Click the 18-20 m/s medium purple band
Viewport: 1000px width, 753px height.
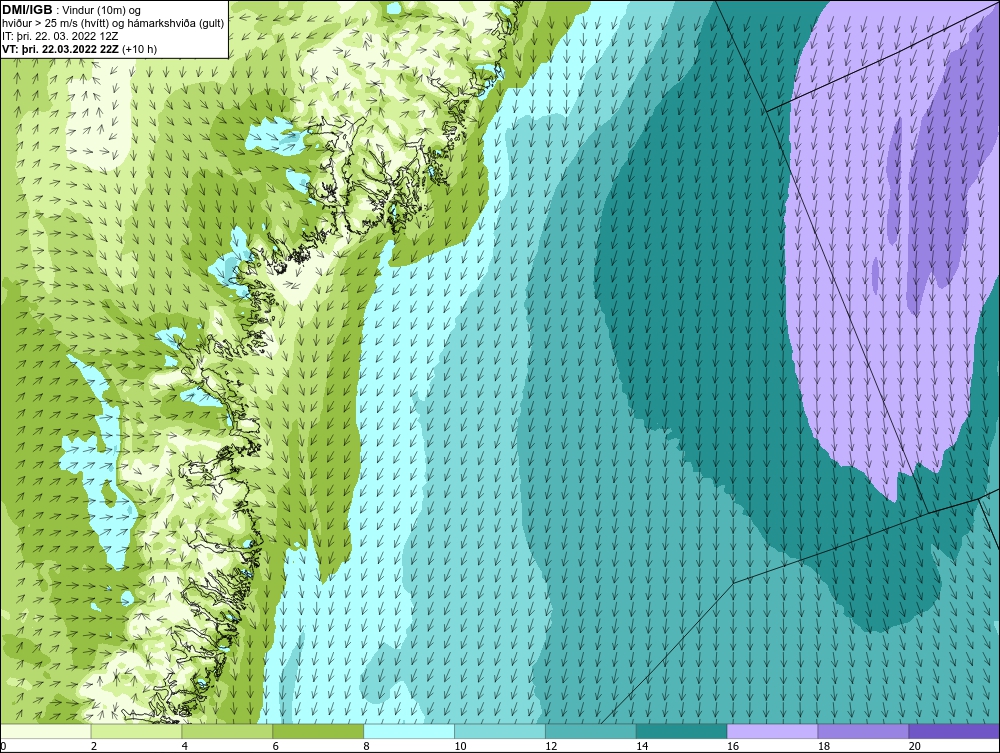point(863,731)
